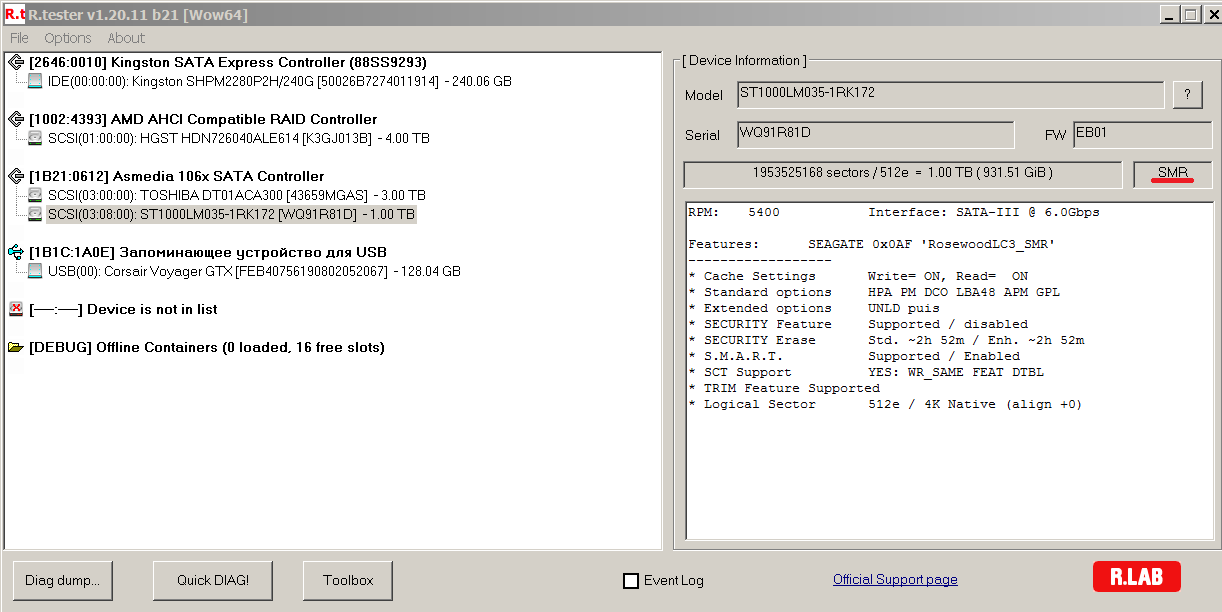
Task: Click the Model field ST1000LM035-1RK172
Action: pos(950,95)
